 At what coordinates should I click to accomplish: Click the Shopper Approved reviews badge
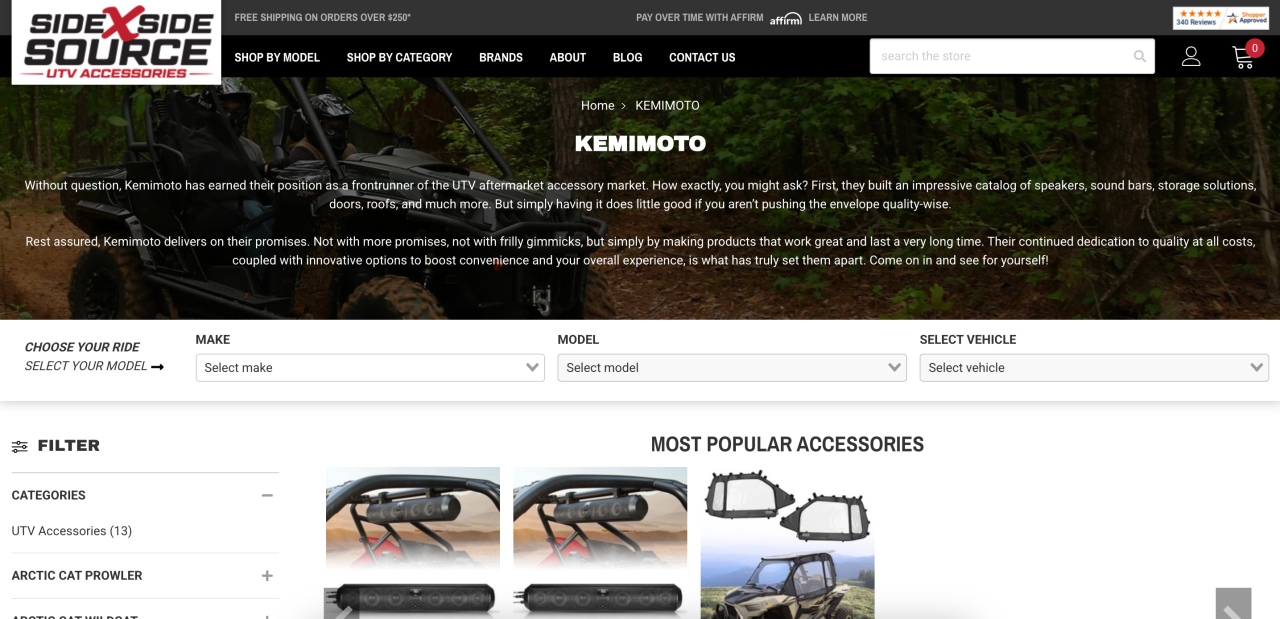[x=1221, y=18]
